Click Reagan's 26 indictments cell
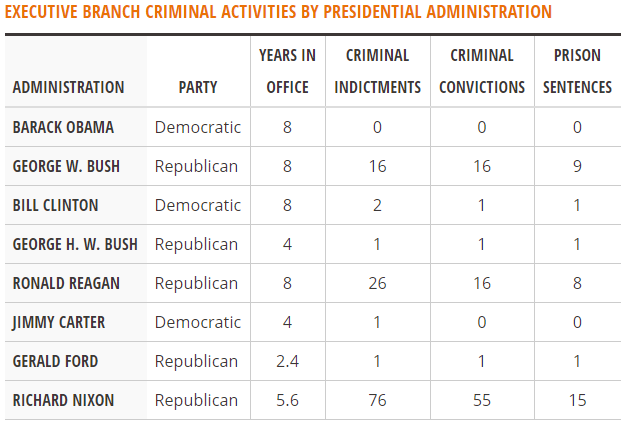Screen dimensions: 622x426 point(378,283)
